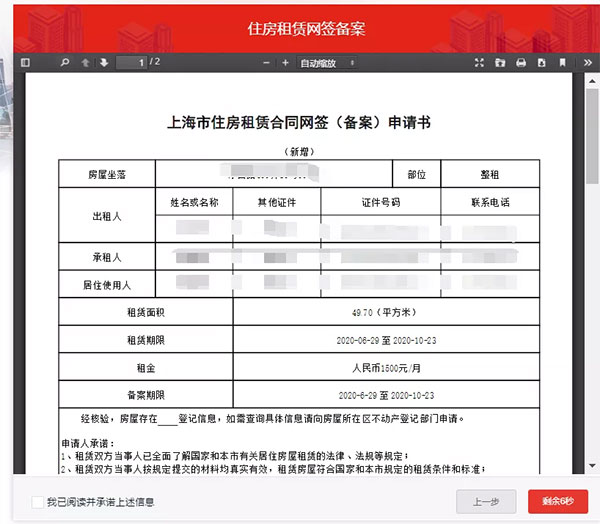This screenshot has width=600, height=524.
Task: Click the 49.70（平方米） value
Action: pos(385,312)
